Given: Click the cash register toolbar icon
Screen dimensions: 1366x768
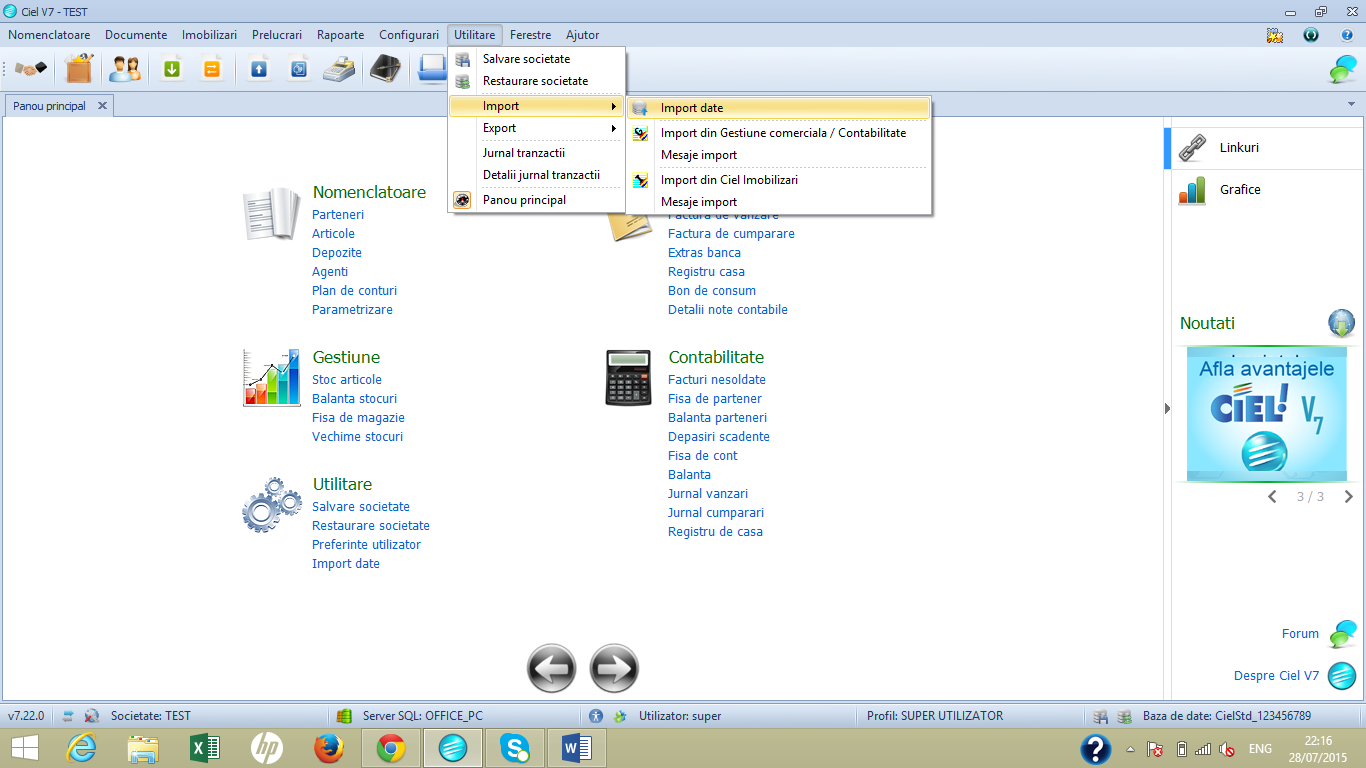Looking at the screenshot, I should (x=340, y=69).
